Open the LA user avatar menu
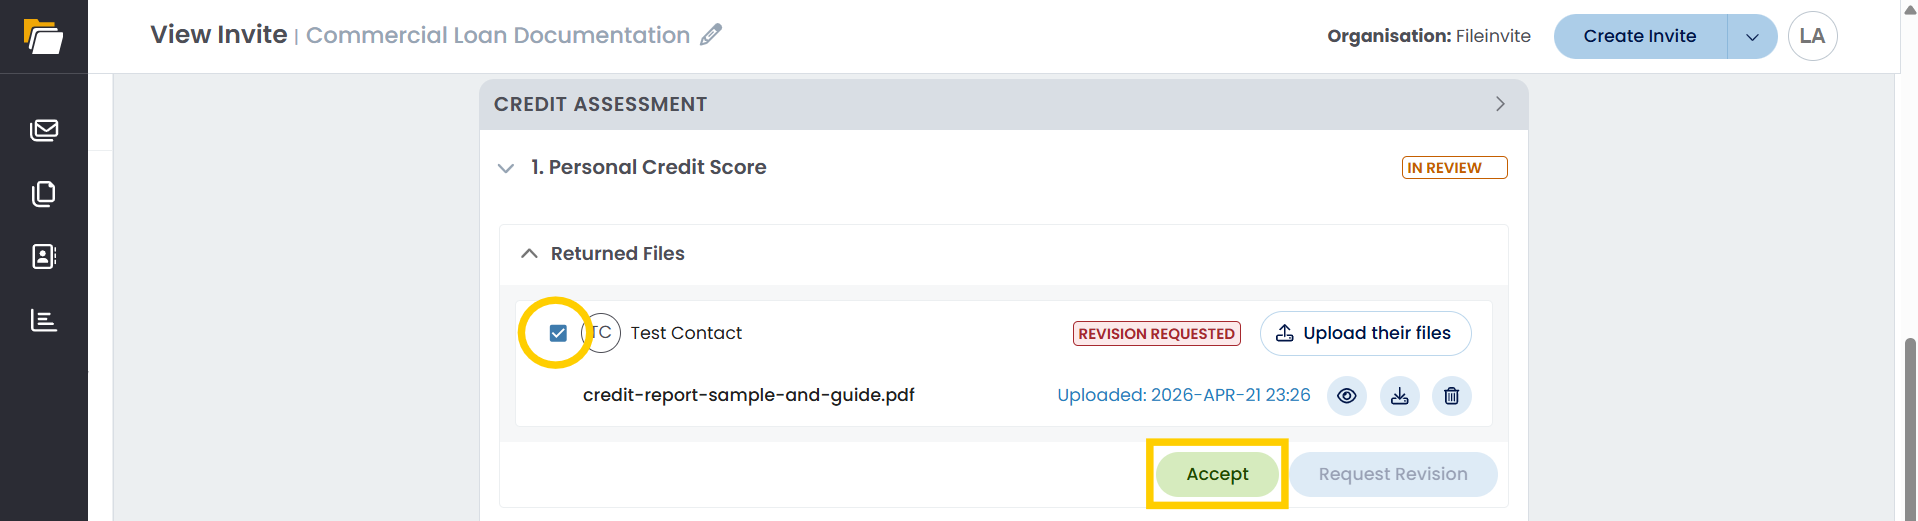The image size is (1918, 521). (1812, 37)
